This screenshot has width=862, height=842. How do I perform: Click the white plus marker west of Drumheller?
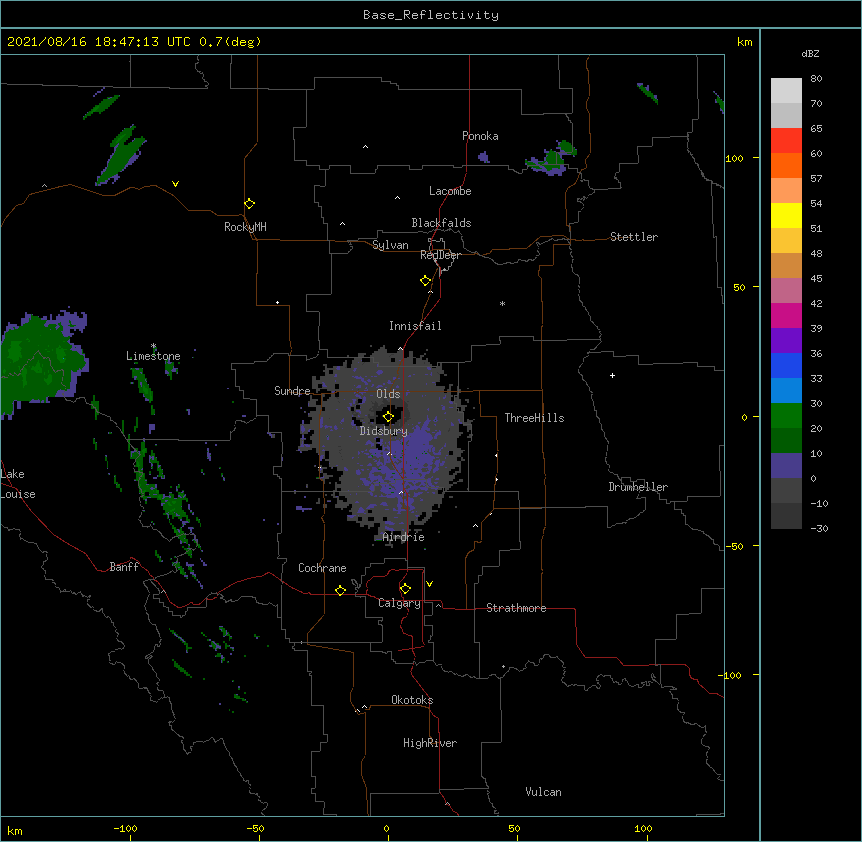tap(612, 375)
